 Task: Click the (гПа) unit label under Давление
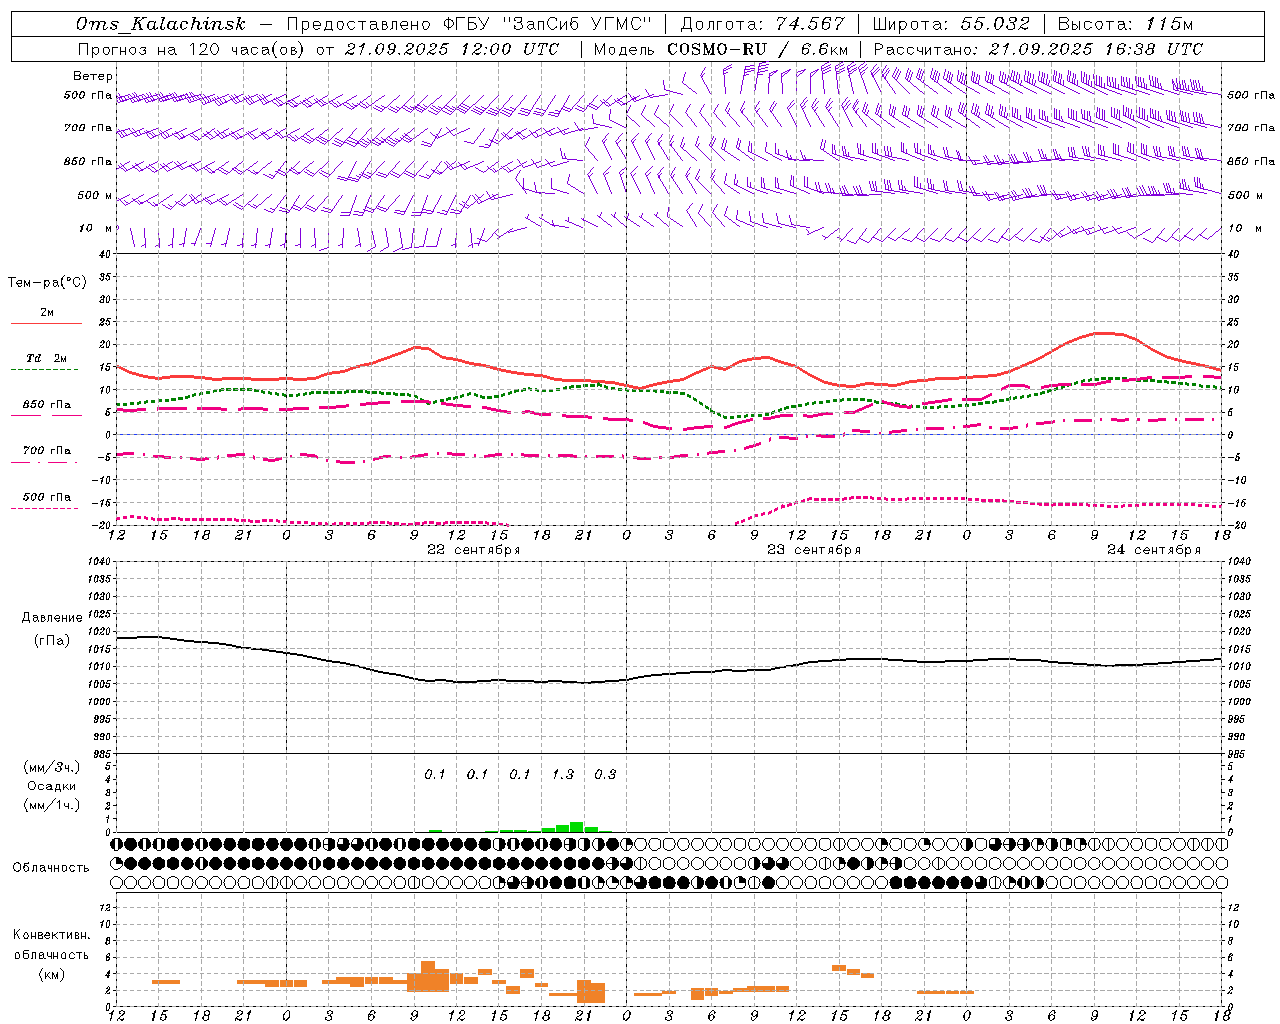(52, 641)
